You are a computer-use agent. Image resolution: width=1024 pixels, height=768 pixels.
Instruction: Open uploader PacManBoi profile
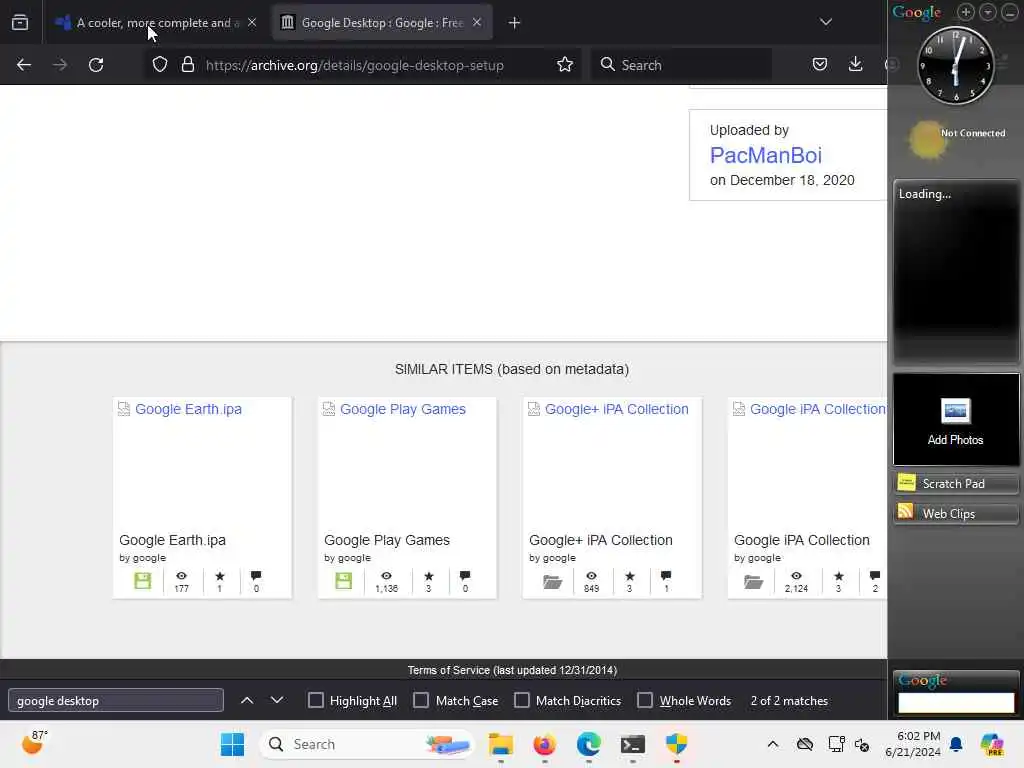765,155
